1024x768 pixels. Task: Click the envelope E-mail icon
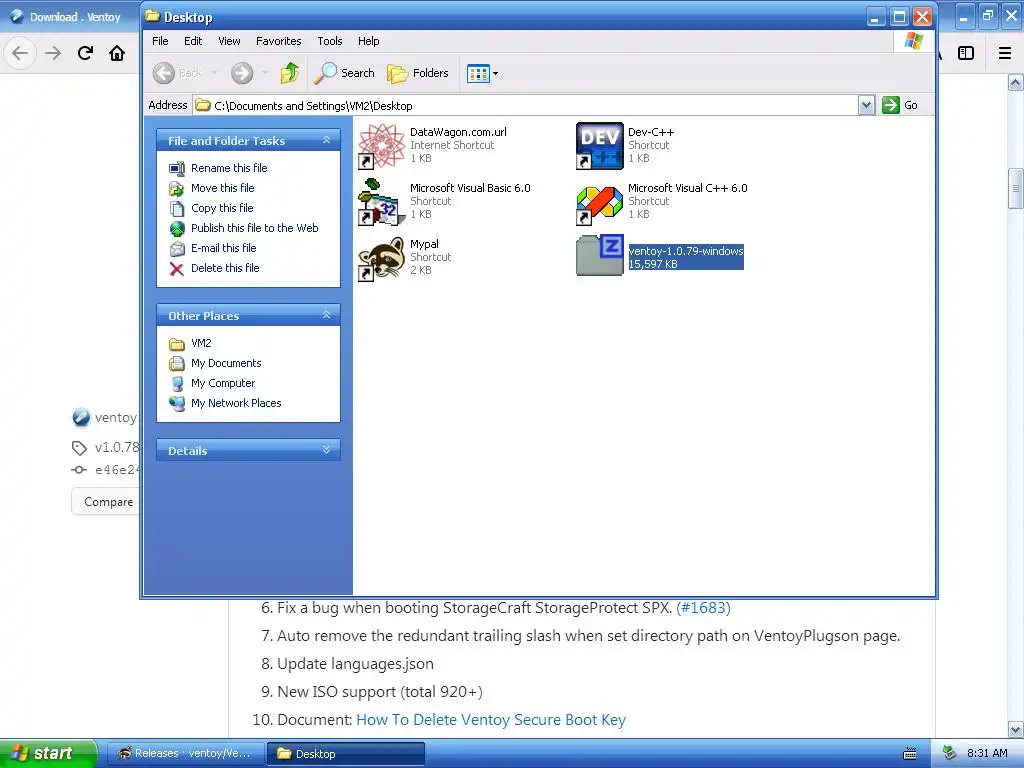pos(177,249)
